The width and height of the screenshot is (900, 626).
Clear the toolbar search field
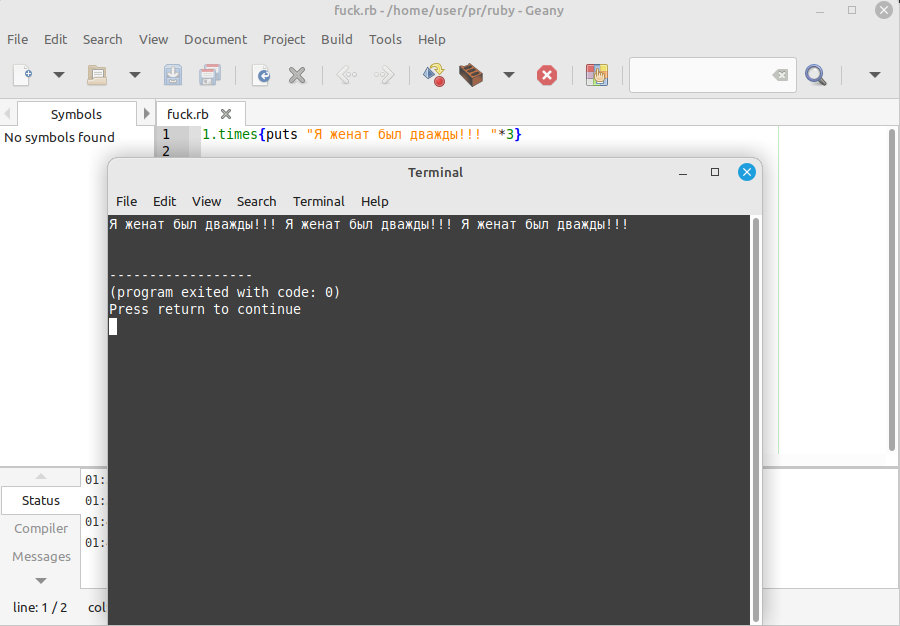pos(780,75)
